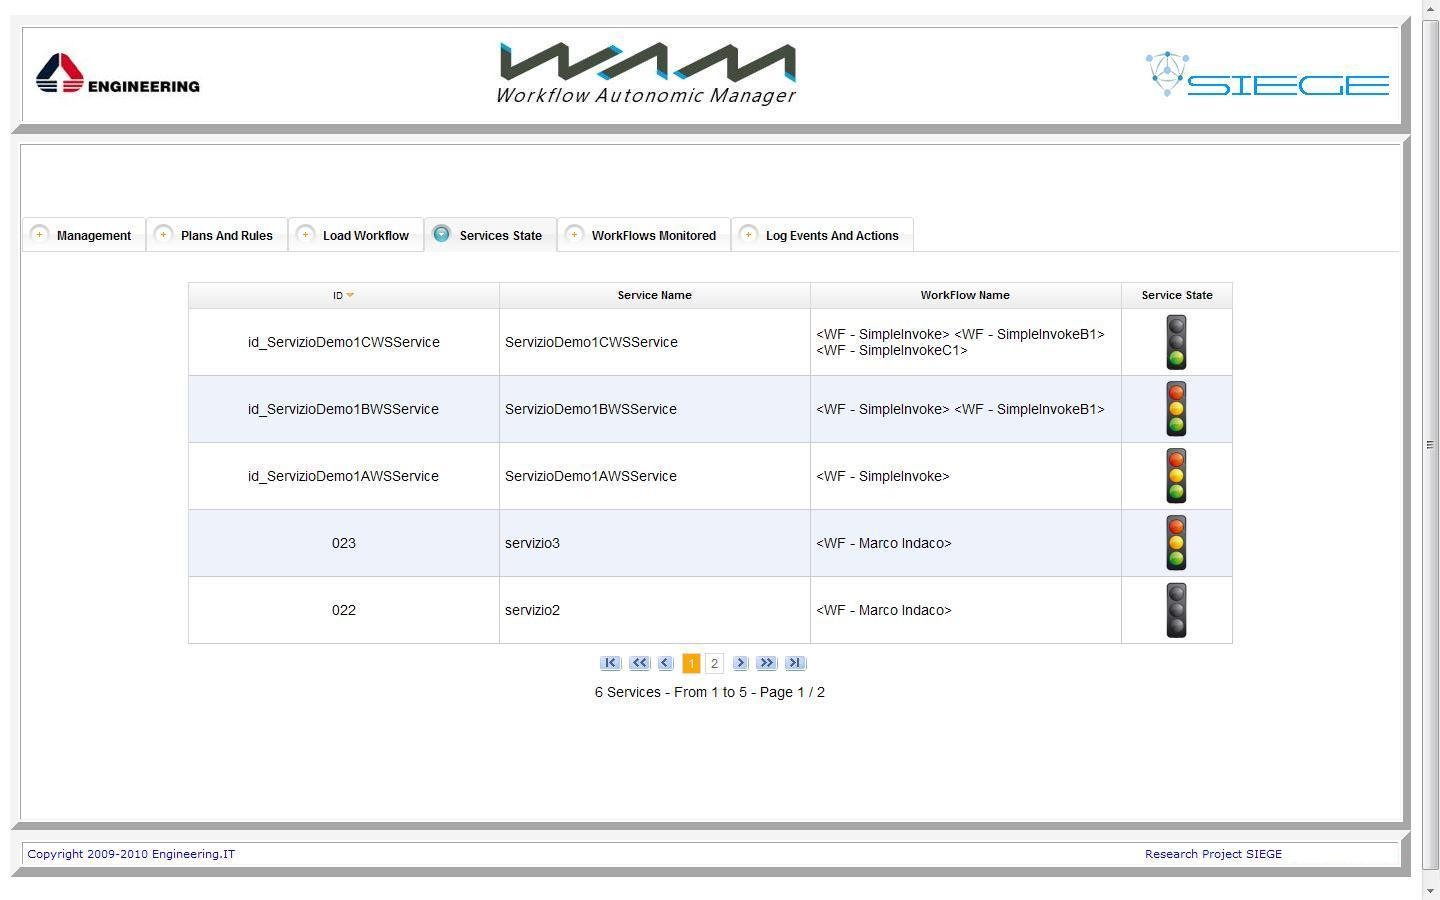The height and width of the screenshot is (900, 1440).
Task: Open the Log Events And Actions tab
Action: [x=832, y=235]
